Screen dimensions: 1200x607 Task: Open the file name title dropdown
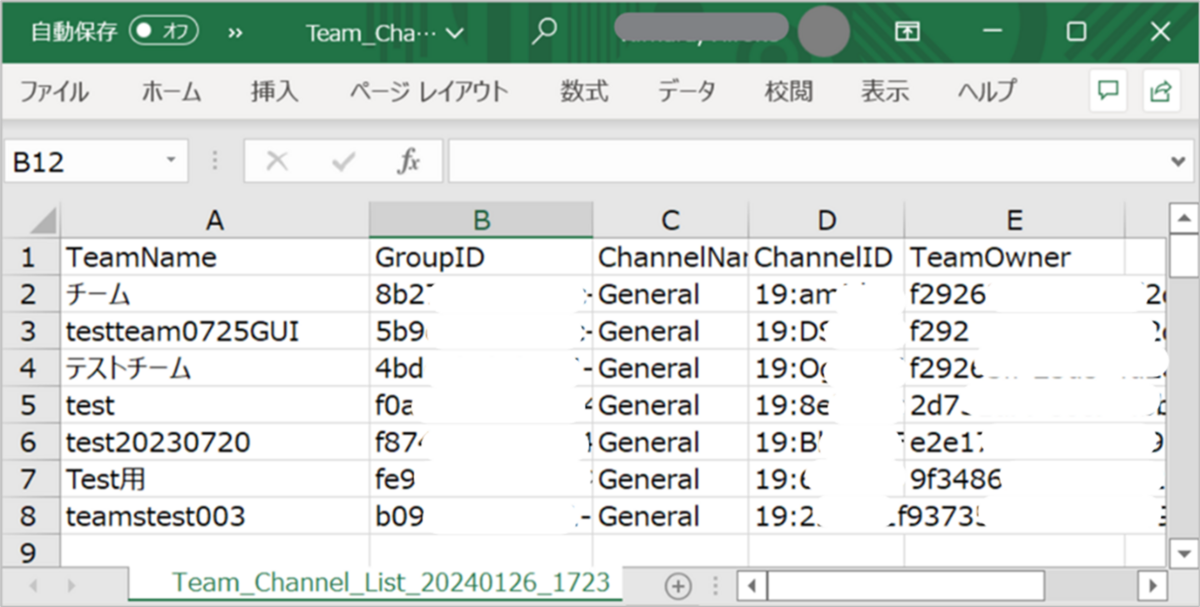tap(384, 32)
